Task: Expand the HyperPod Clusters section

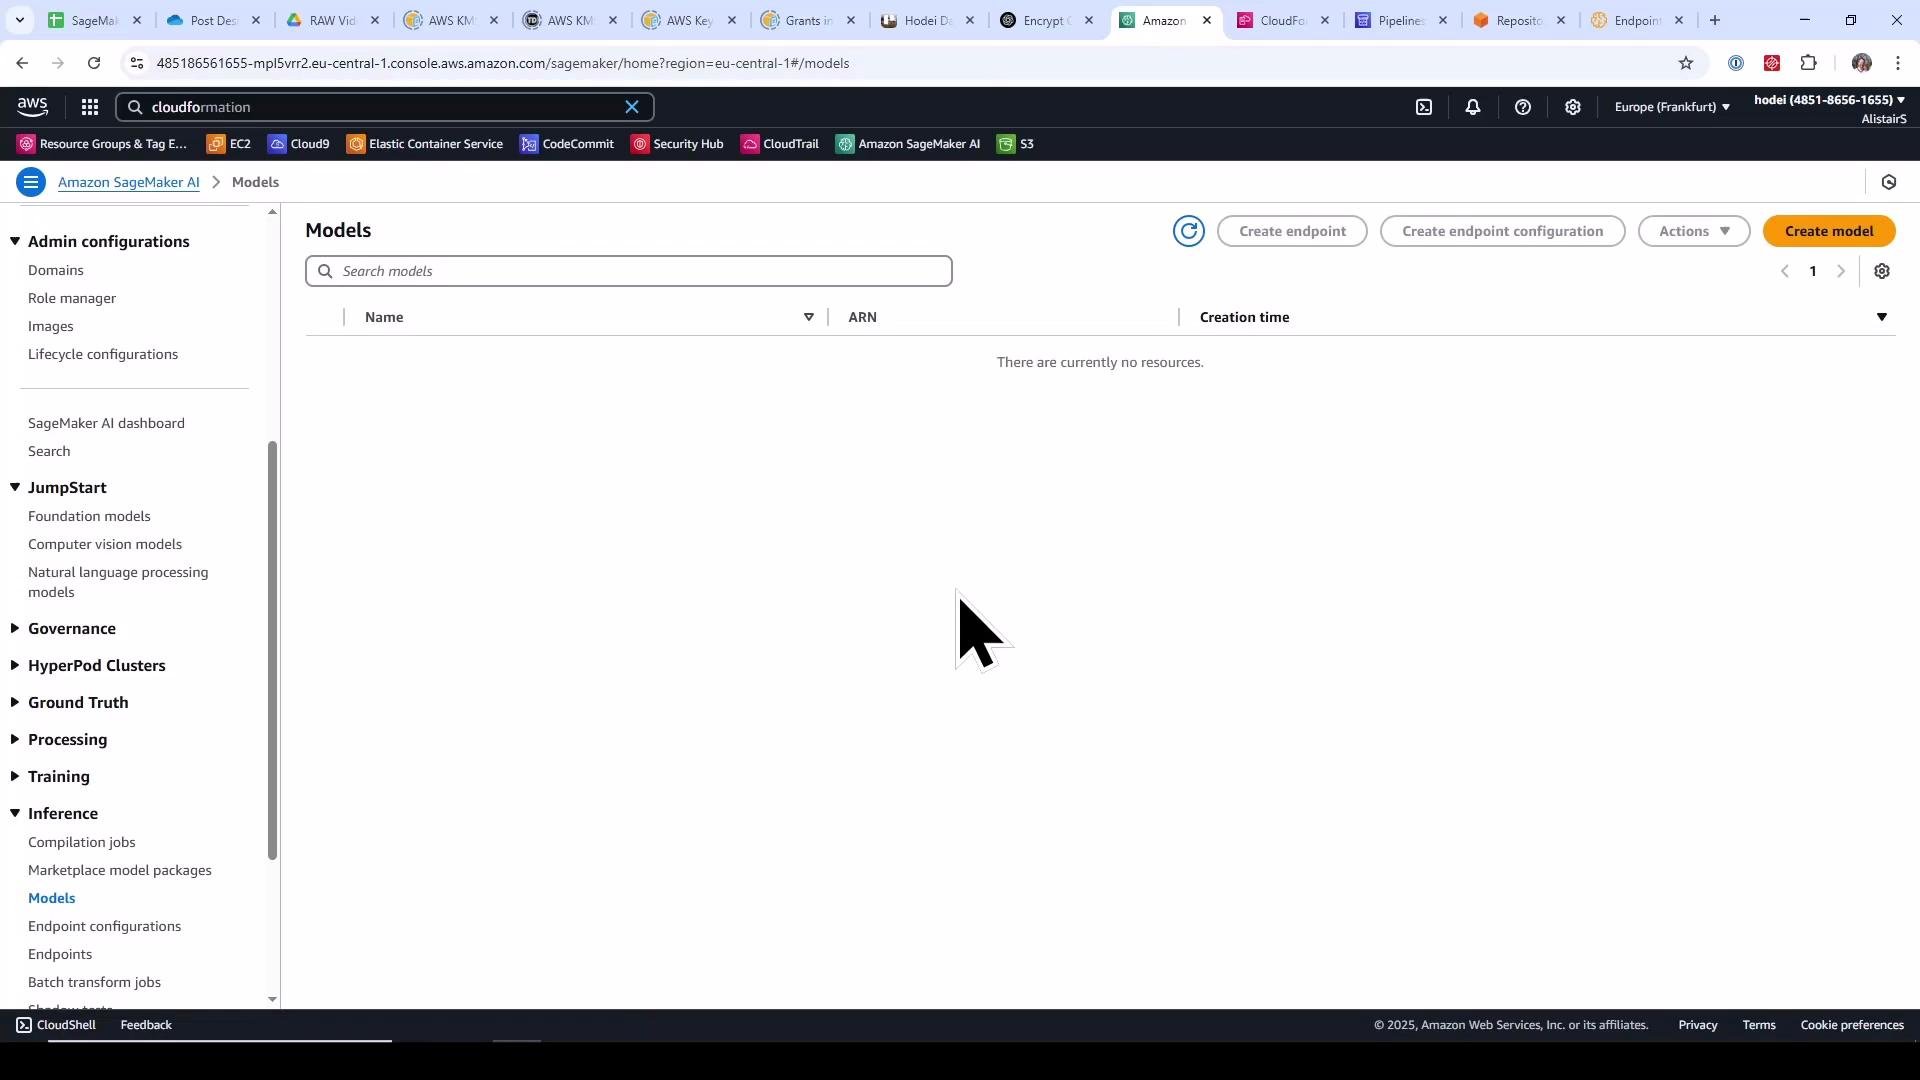Action: coord(15,665)
